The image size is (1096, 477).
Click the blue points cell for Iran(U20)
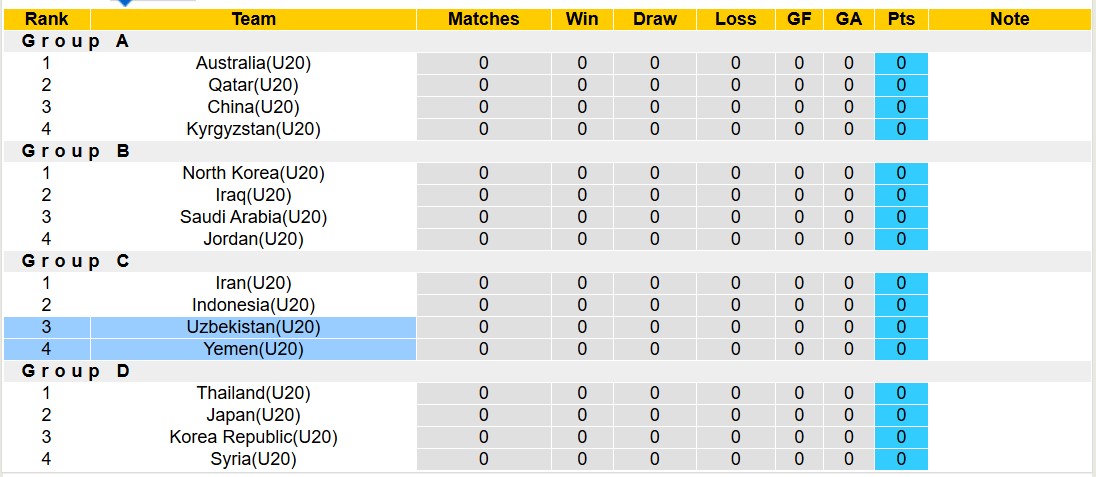click(x=901, y=283)
